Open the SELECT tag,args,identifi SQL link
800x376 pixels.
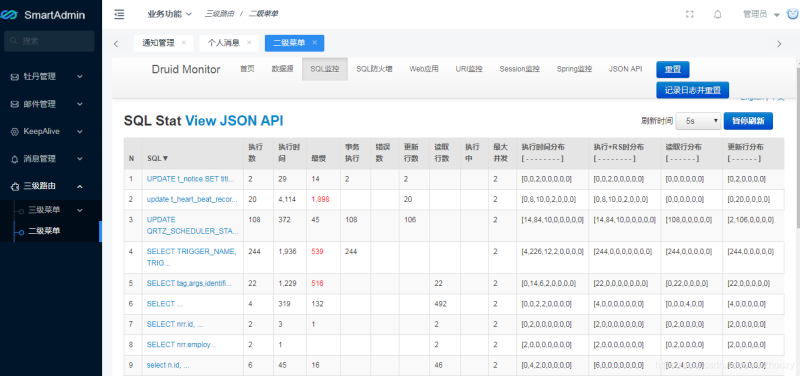pyautogui.click(x=189, y=283)
